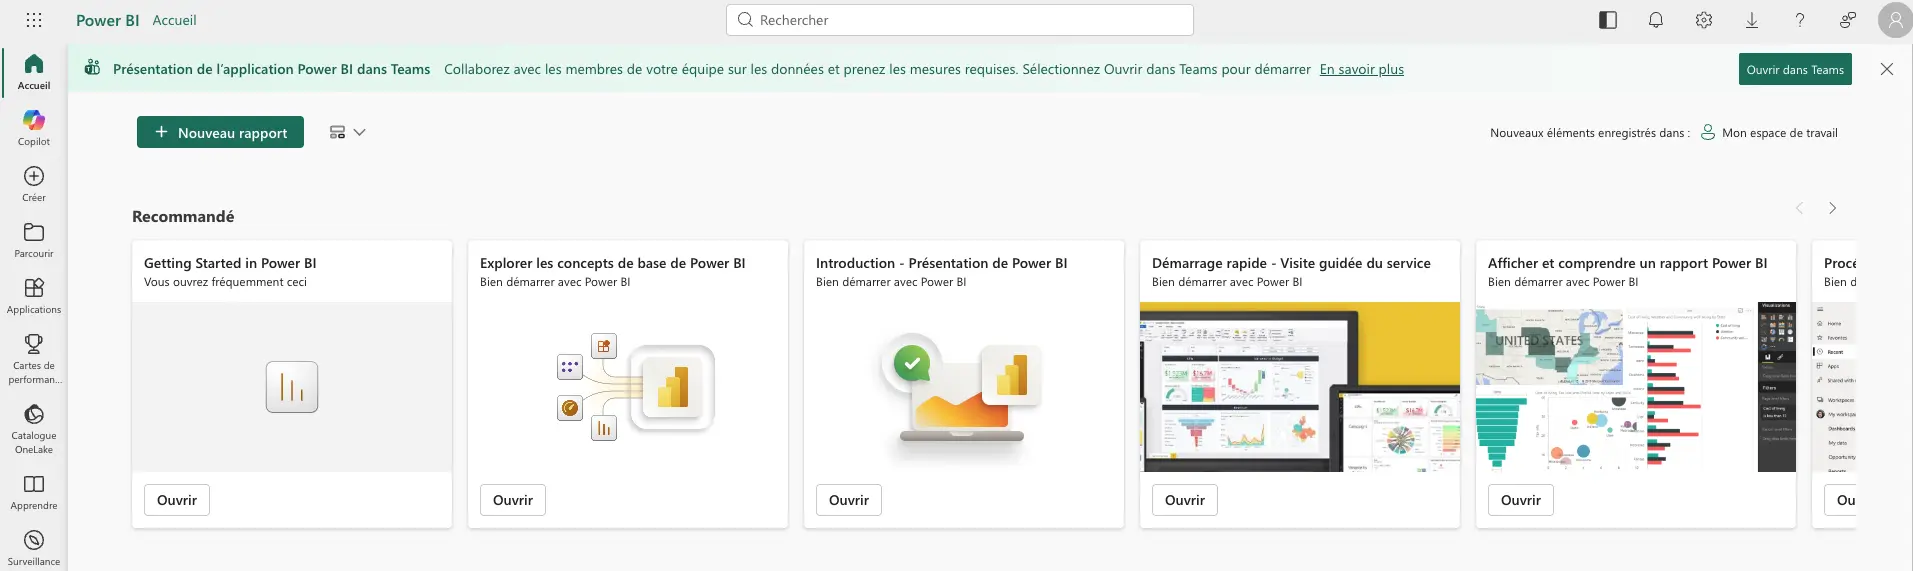
Task: Click text Vous ouvrez fréquemment ceci
Action: [x=225, y=282]
